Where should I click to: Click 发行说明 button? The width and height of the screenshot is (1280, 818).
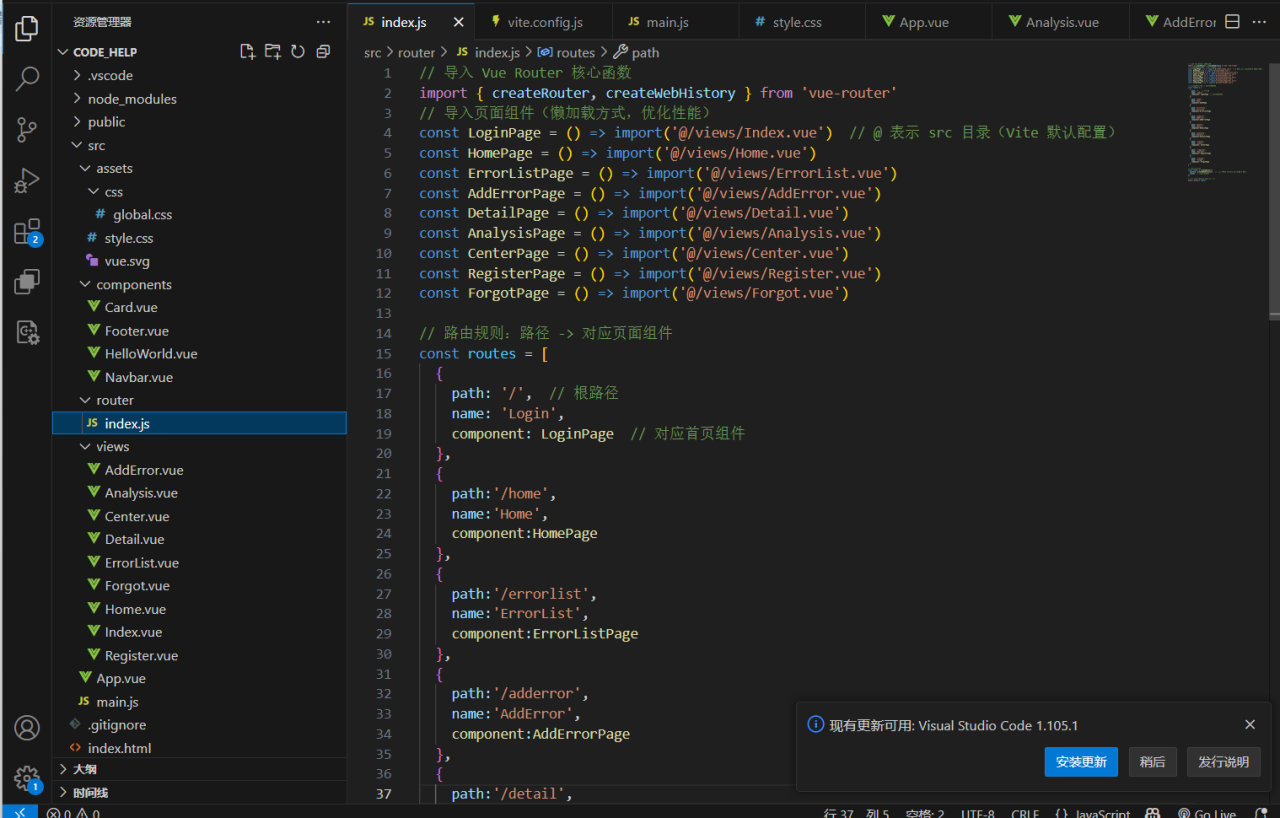(1224, 762)
